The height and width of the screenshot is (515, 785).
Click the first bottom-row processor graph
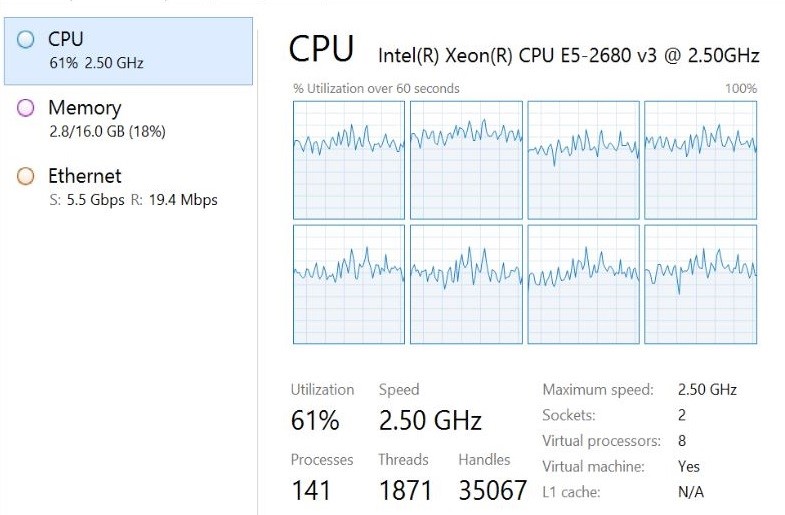coord(349,285)
